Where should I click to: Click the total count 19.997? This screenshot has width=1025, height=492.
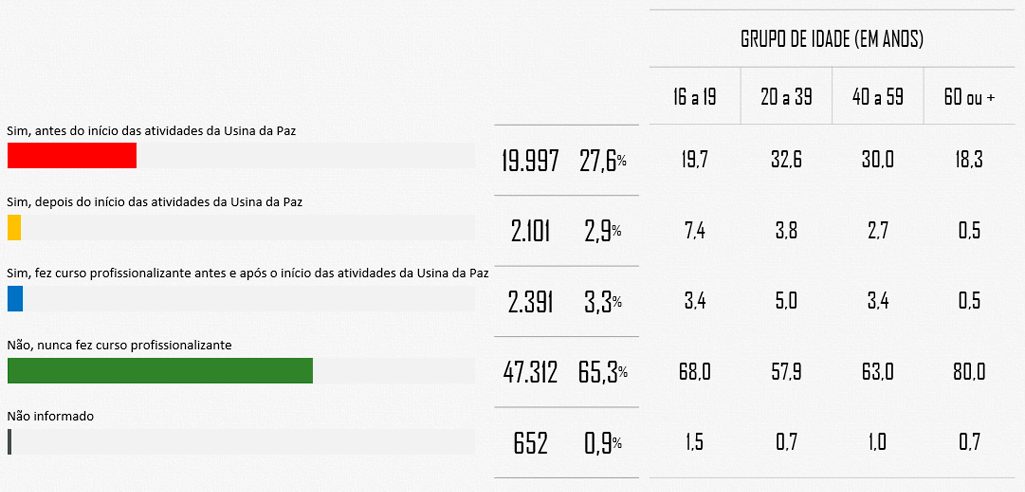[x=530, y=161]
